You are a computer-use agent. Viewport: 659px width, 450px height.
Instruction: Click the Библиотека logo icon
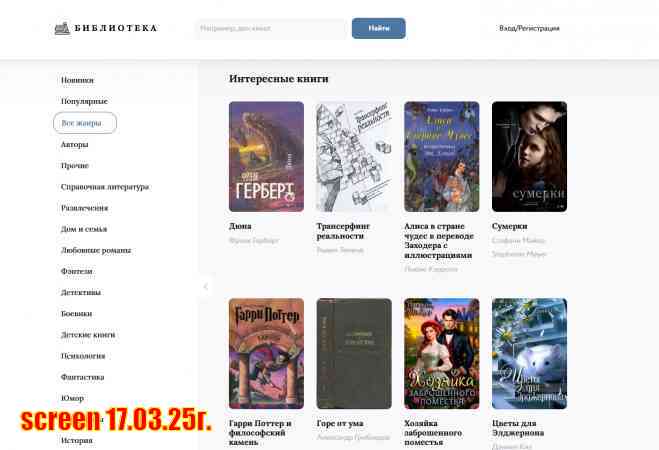point(62,28)
